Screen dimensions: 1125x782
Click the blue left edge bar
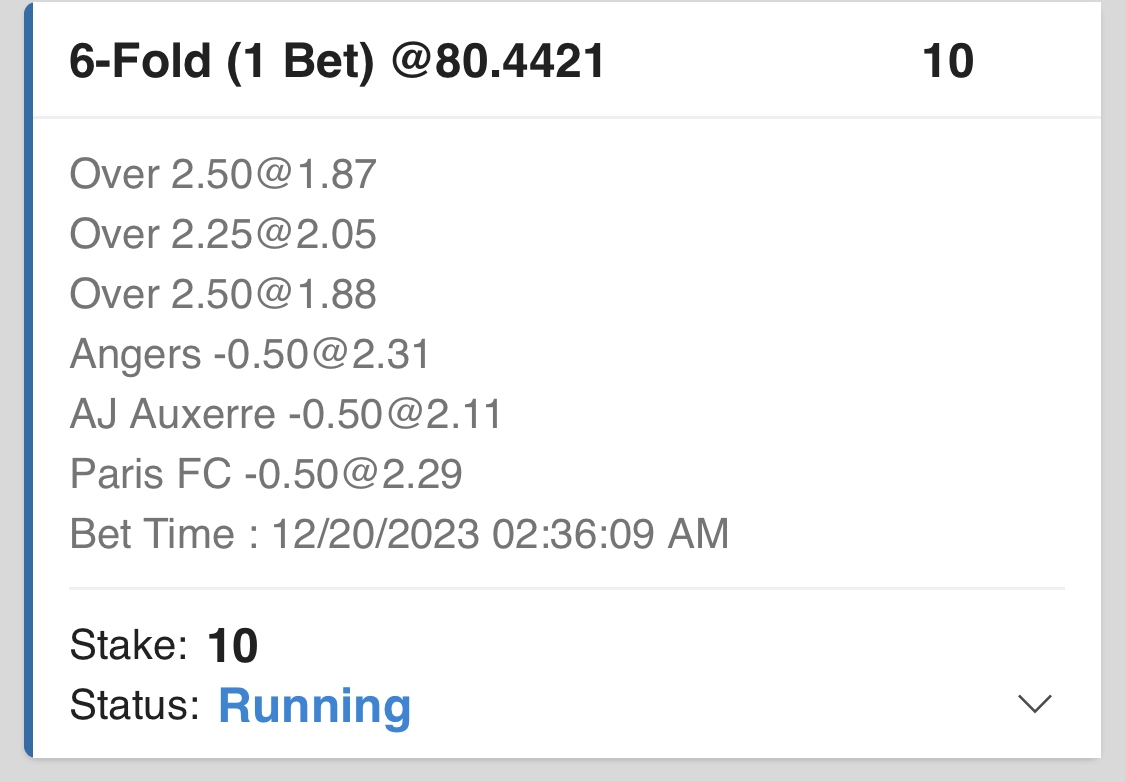coord(28,380)
